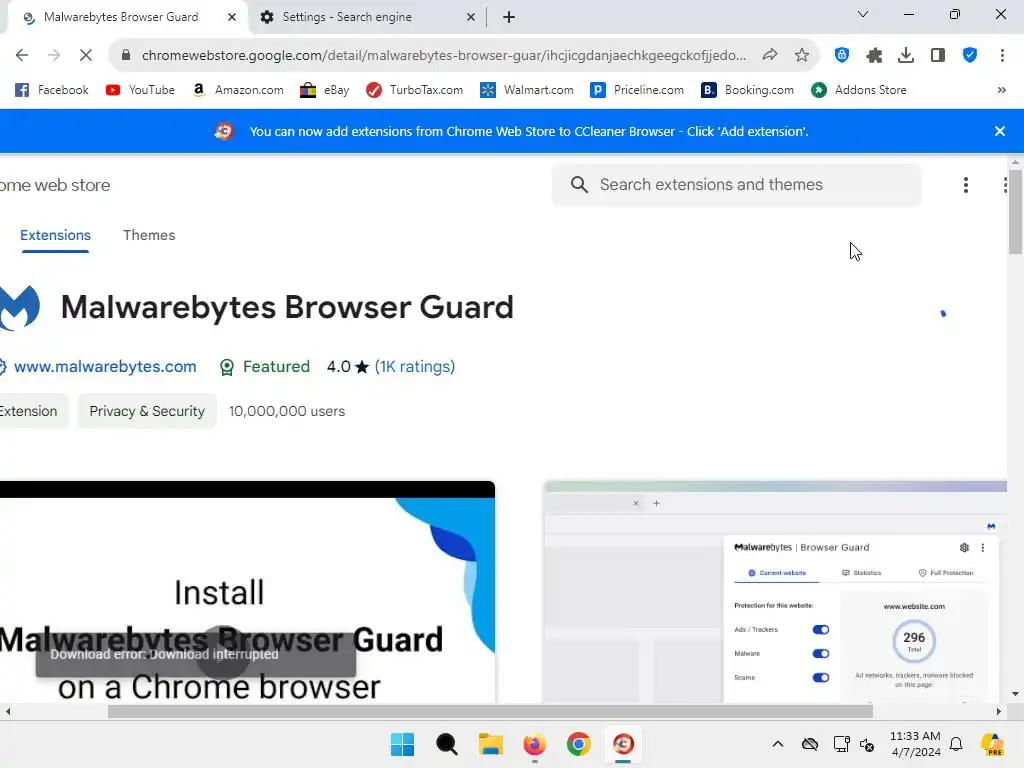Switch to the Extensions tab
The height and width of the screenshot is (768, 1024).
[56, 235]
